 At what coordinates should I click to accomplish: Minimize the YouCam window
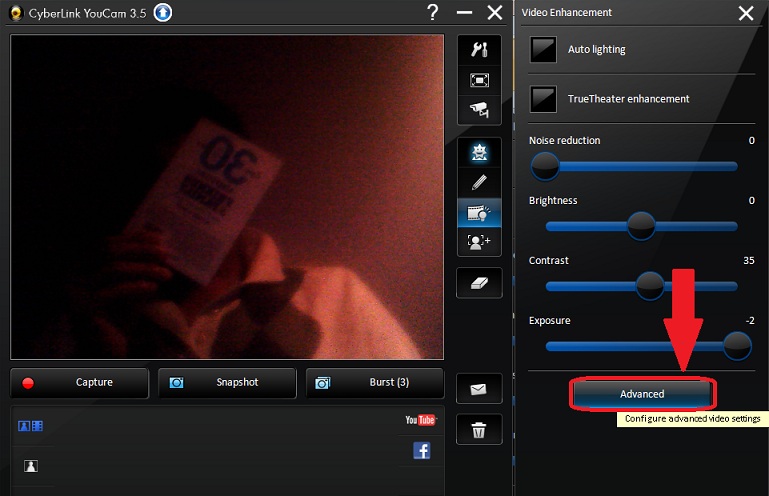(x=464, y=13)
